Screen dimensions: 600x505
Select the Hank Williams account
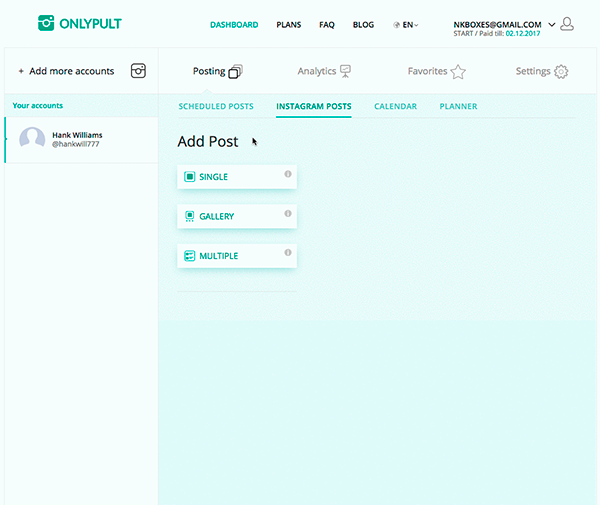point(82,140)
